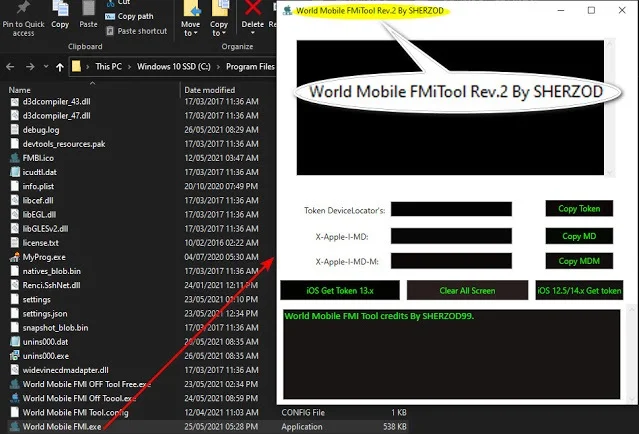Click Windows 10 SSD (C:) breadcrumb
This screenshot has width=639, height=434.
tap(174, 66)
